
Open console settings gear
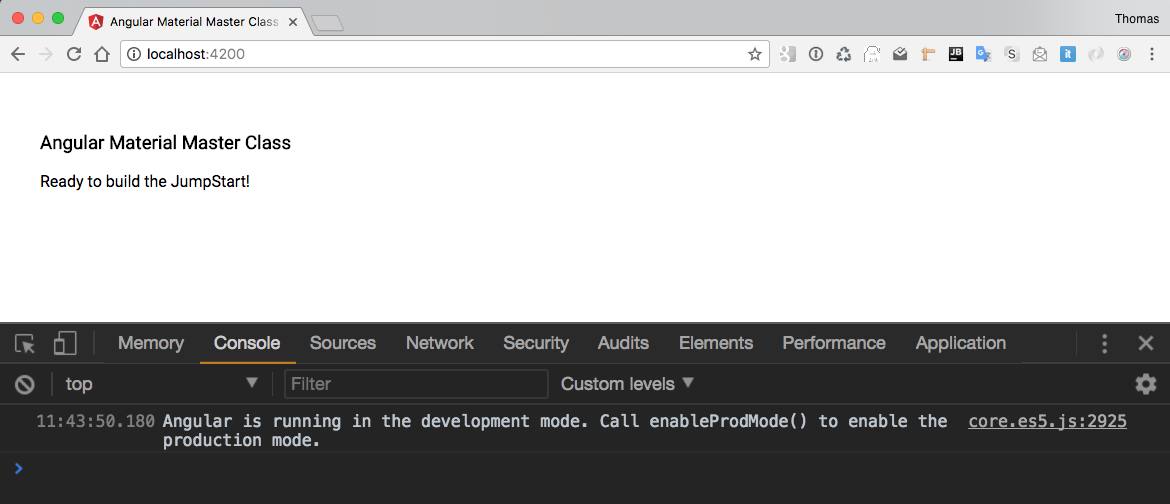pyautogui.click(x=1145, y=384)
